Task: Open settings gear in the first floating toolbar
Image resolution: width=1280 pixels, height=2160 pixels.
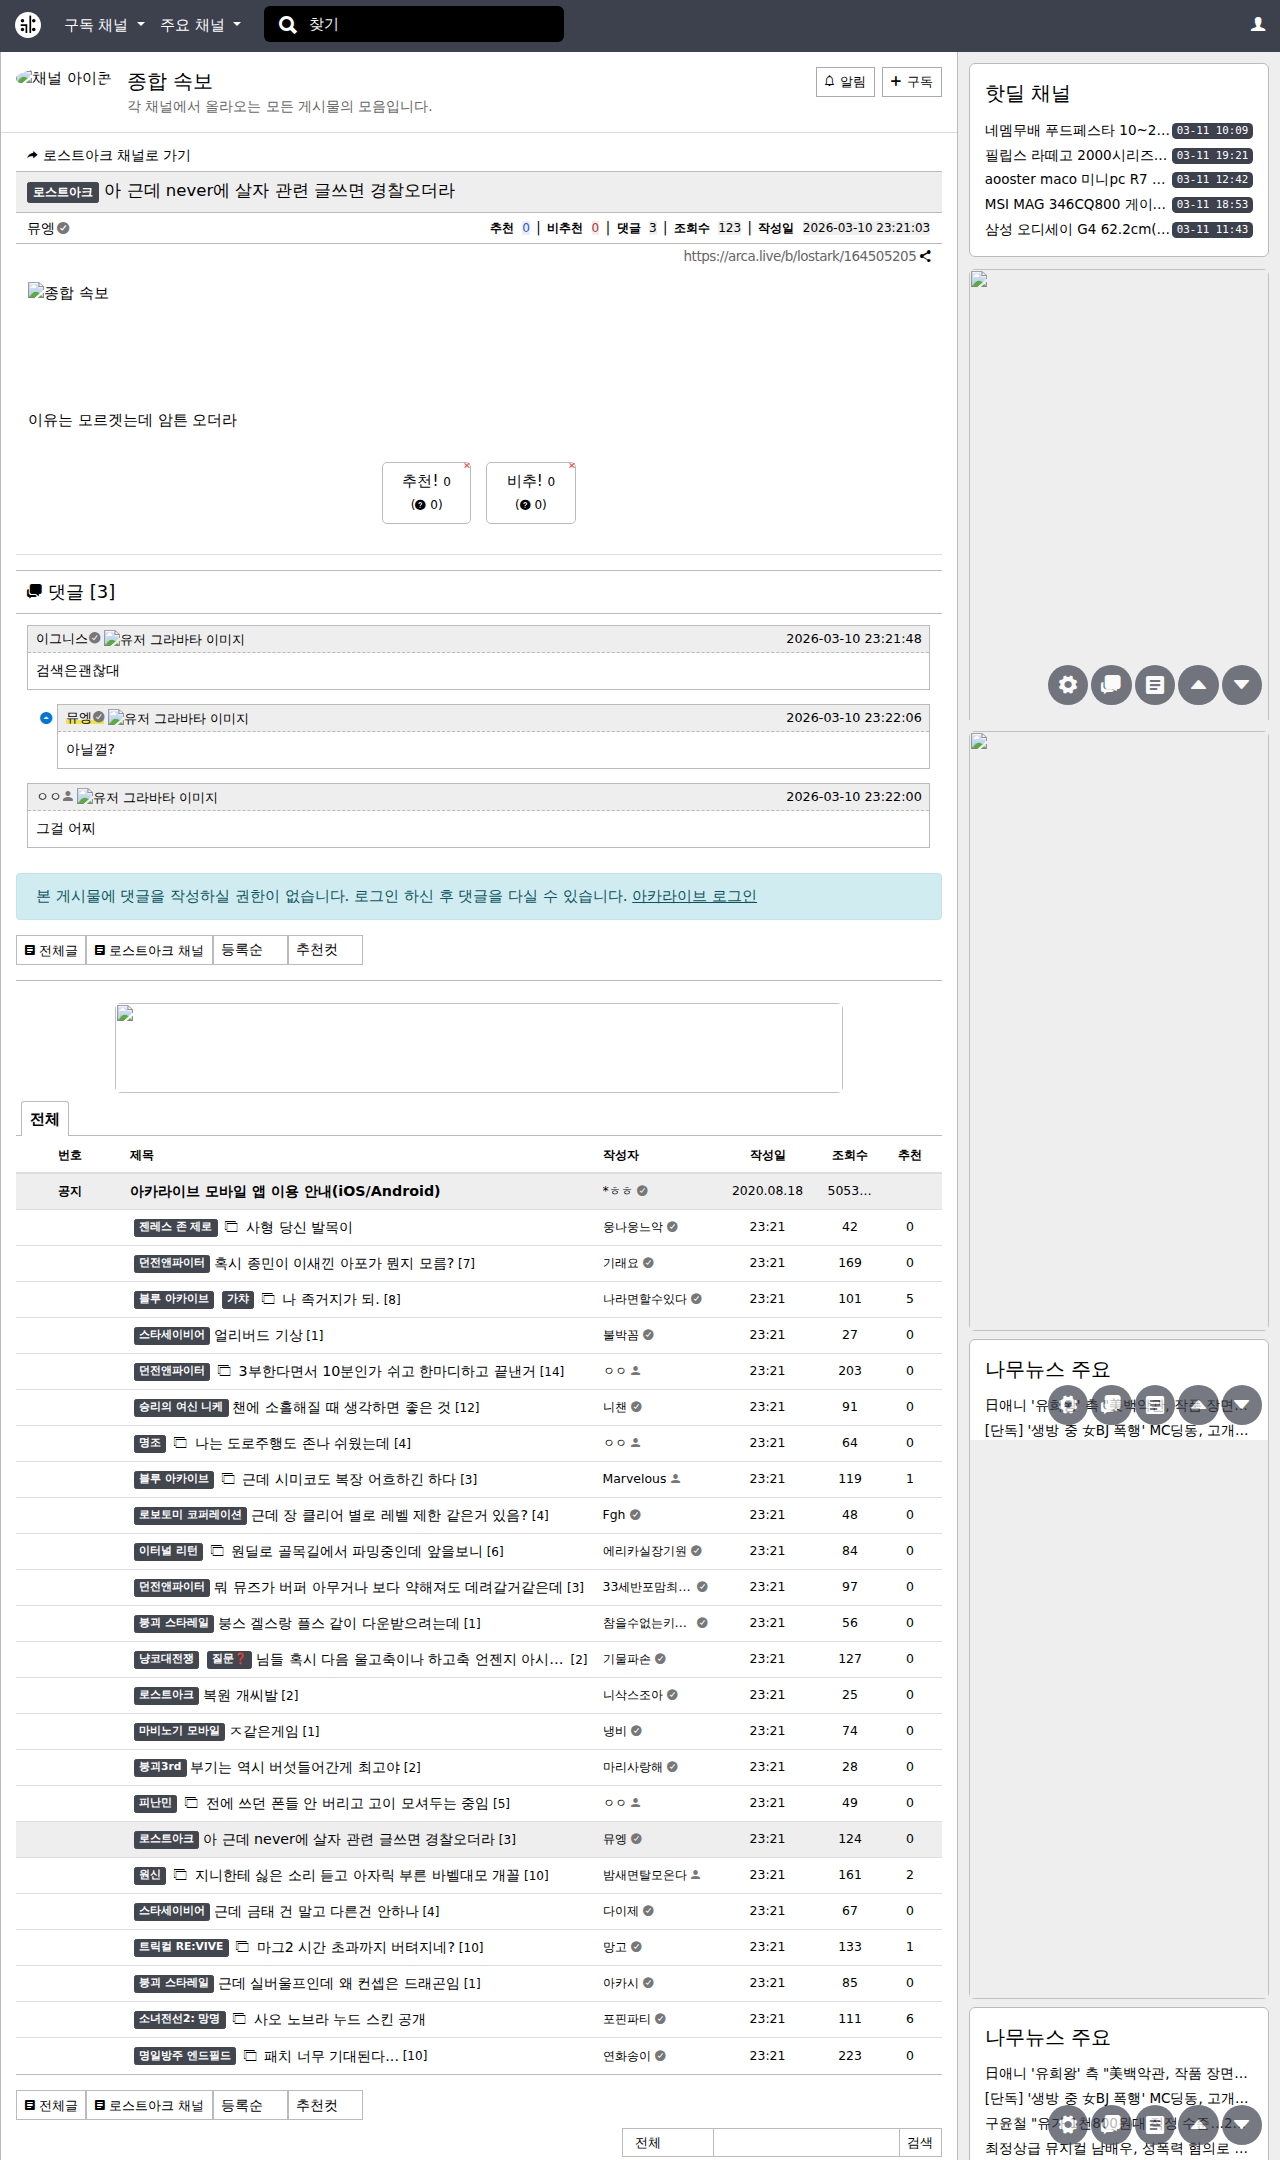Action: (x=1068, y=685)
